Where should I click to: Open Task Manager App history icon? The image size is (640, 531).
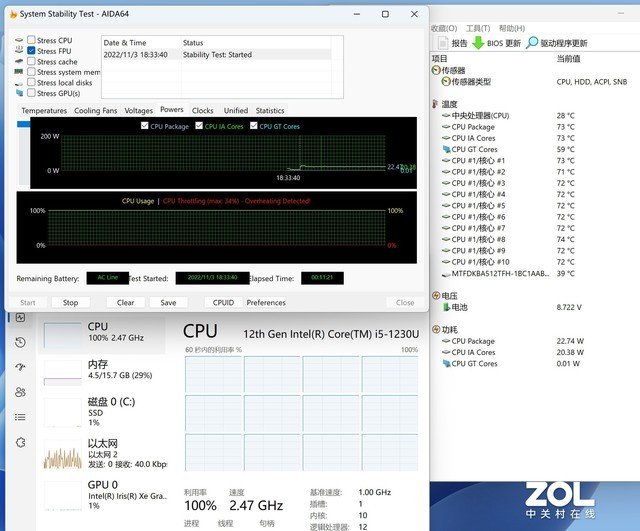point(20,342)
